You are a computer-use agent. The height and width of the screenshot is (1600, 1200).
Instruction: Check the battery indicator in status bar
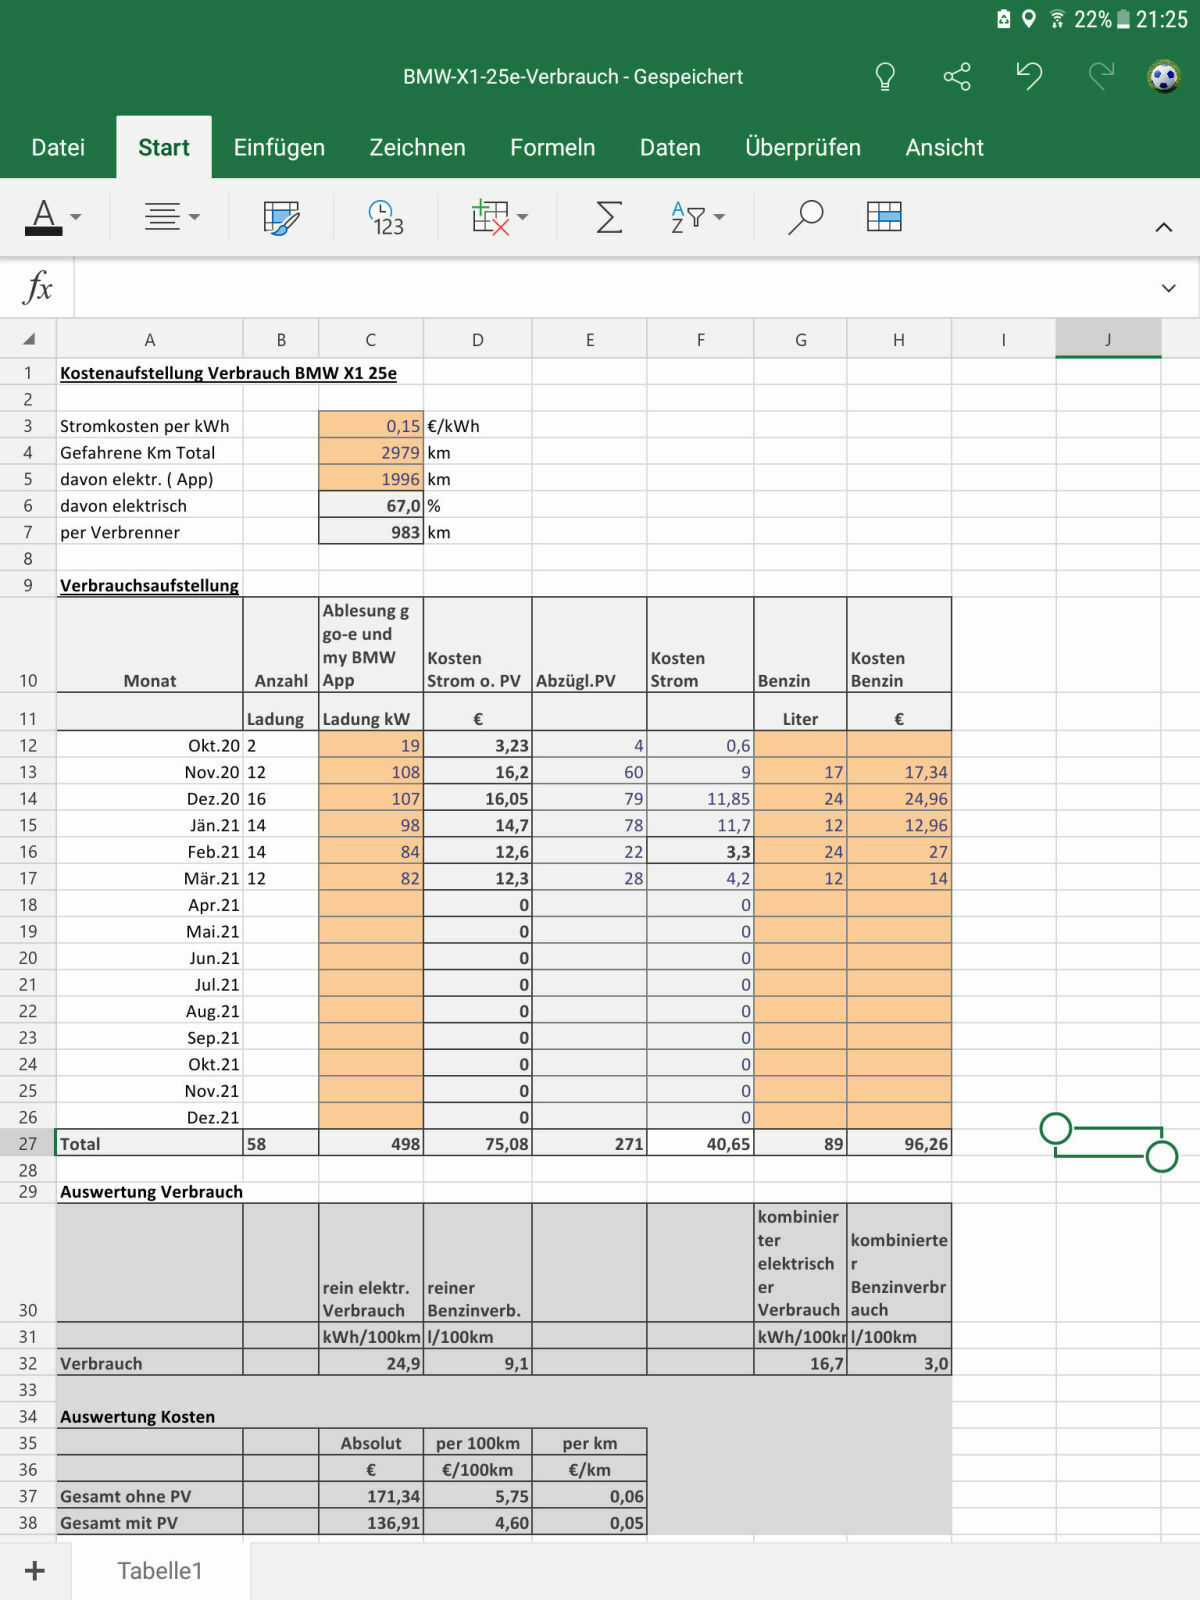1123,19
